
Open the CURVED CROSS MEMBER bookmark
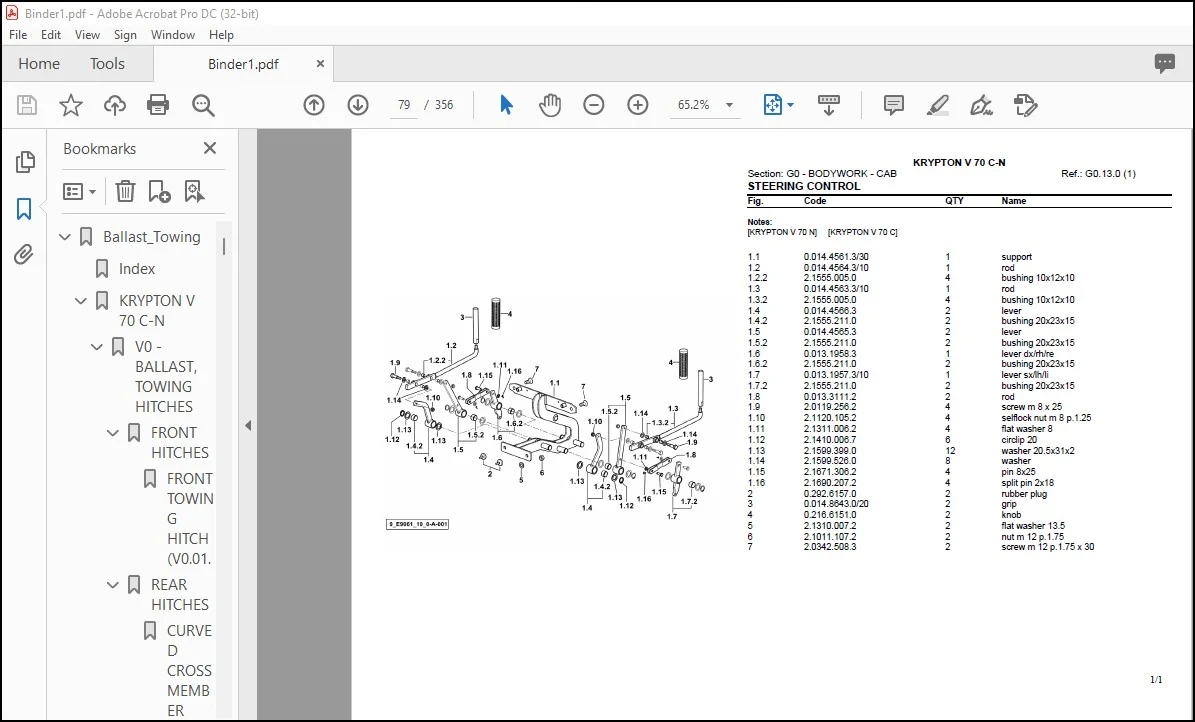190,671
